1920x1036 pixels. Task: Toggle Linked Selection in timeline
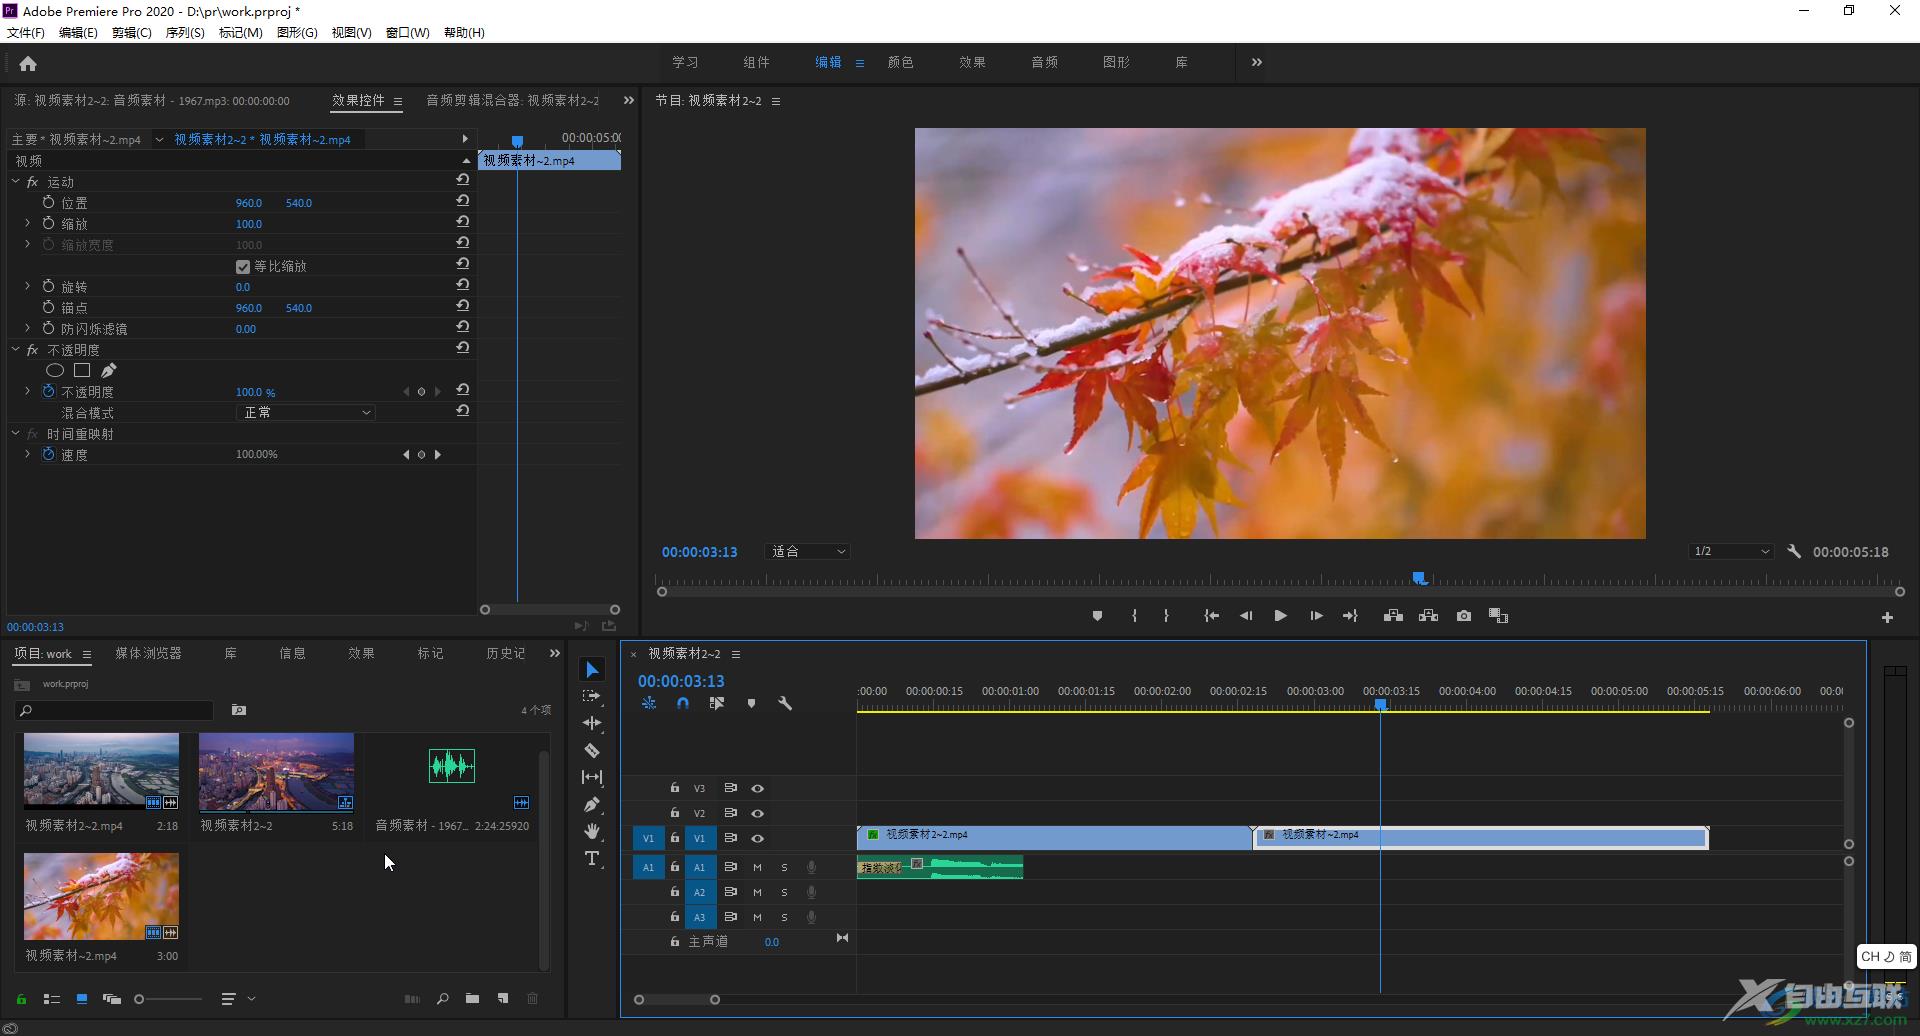pyautogui.click(x=716, y=703)
